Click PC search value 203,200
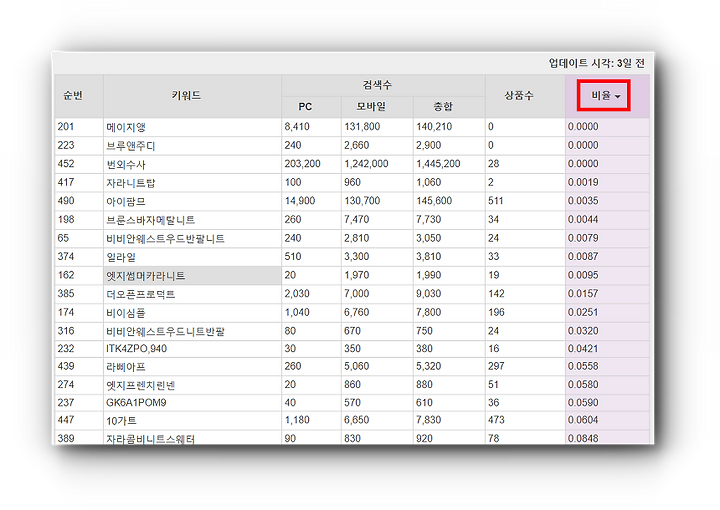The image size is (720, 510). pyautogui.click(x=302, y=164)
